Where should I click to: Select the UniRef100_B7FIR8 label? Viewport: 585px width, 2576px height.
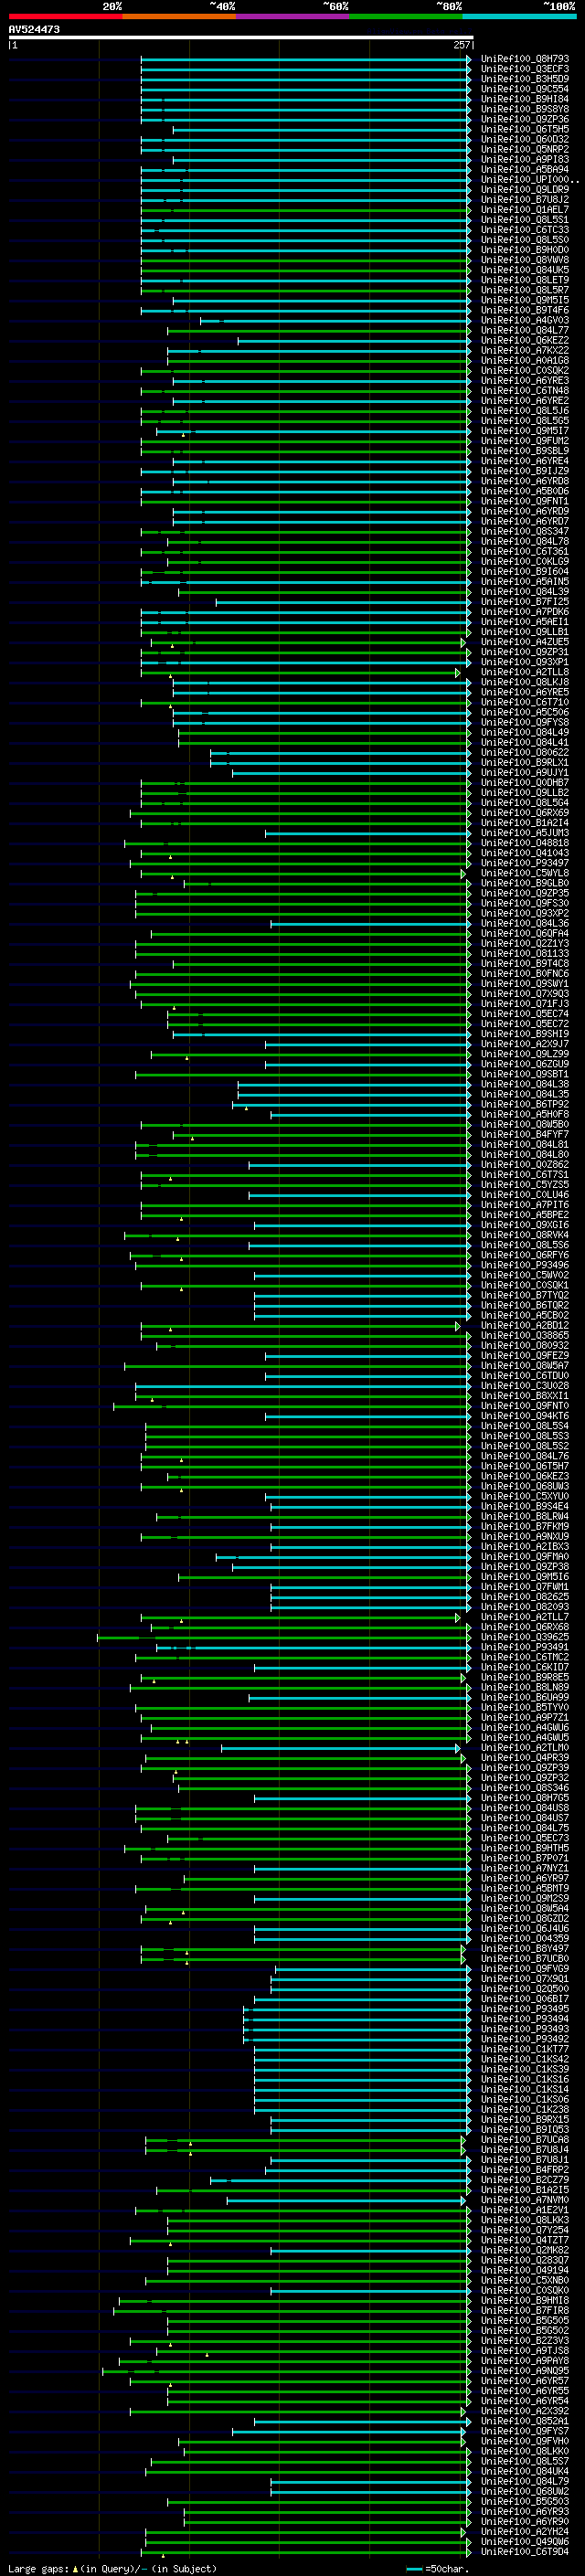(x=525, y=2310)
